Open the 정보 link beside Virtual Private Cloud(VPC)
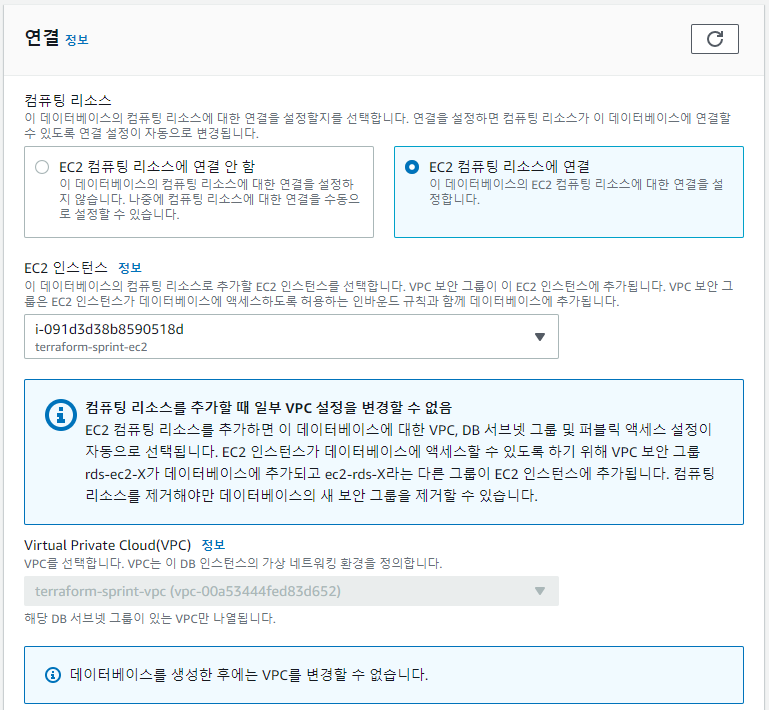This screenshot has height=710, width=769. point(213,545)
